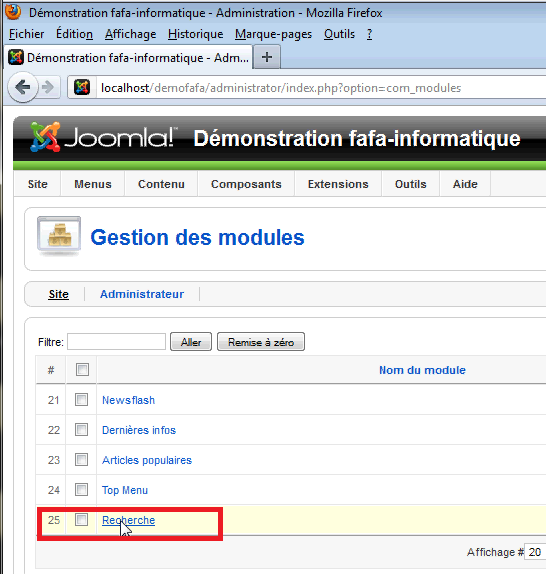Open the Extensions menu

pos(338,184)
